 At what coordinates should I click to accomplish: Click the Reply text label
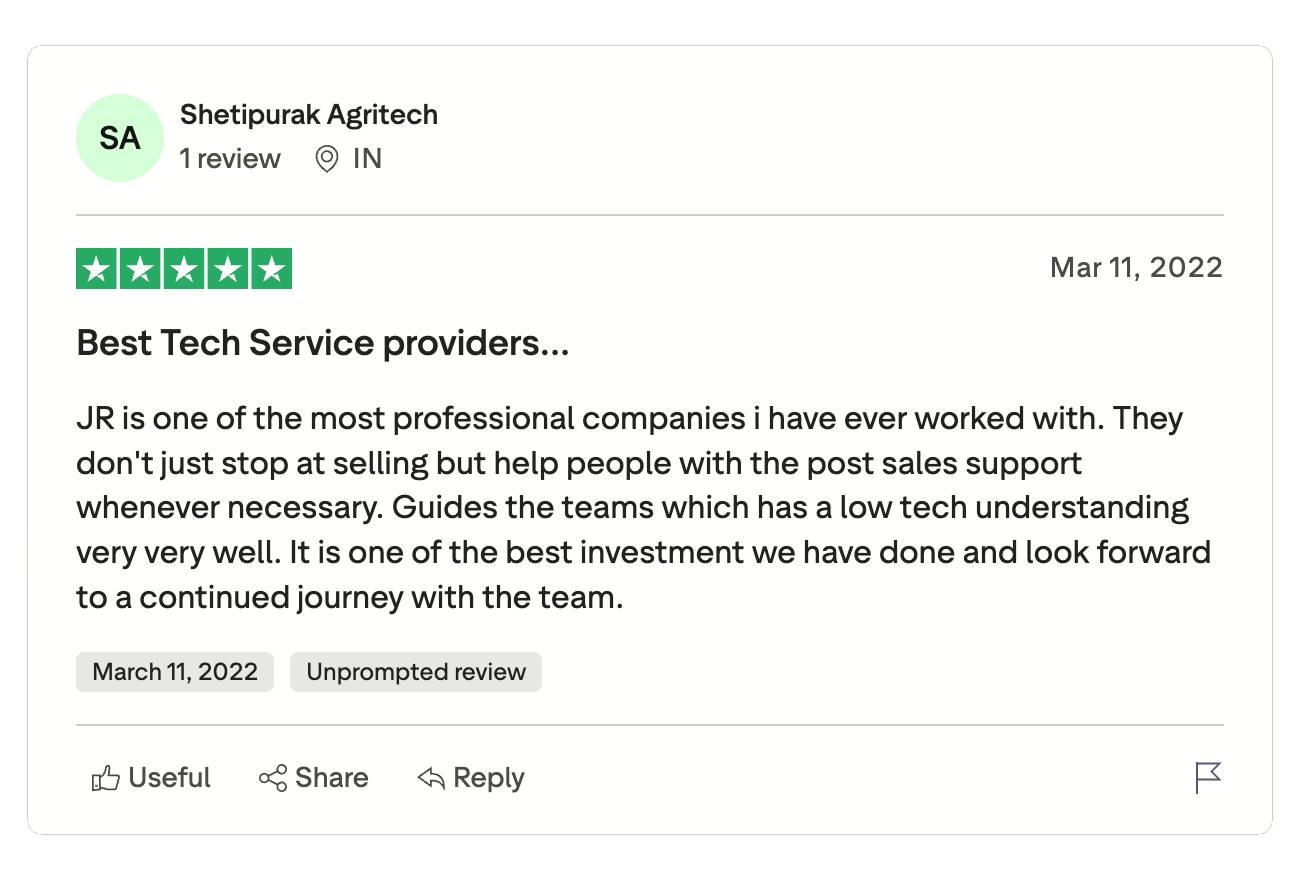[488, 778]
